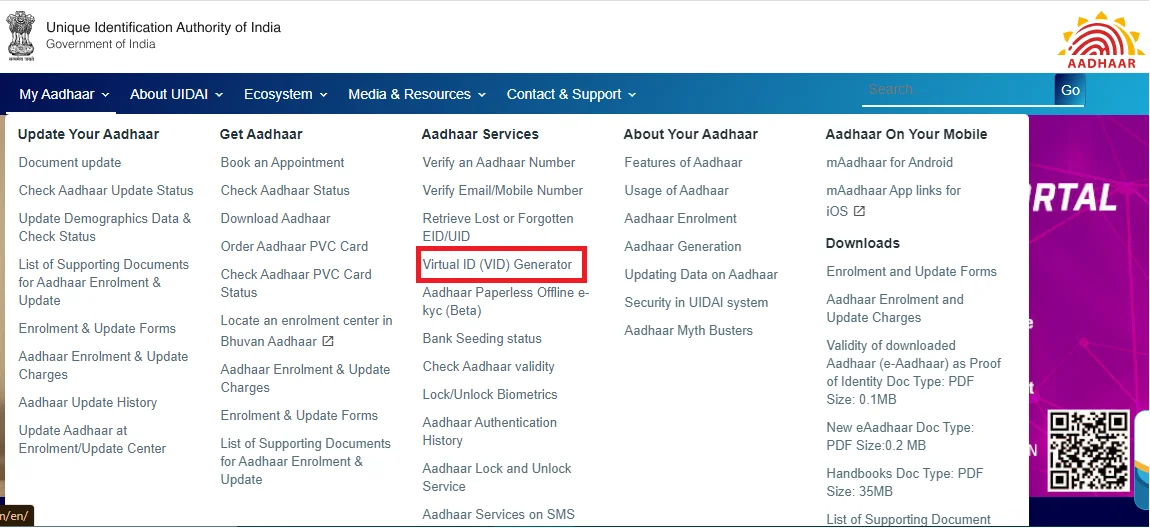The width and height of the screenshot is (1150, 528).
Task: Click Aadhaar Services section heading
Action: pyautogui.click(x=480, y=134)
